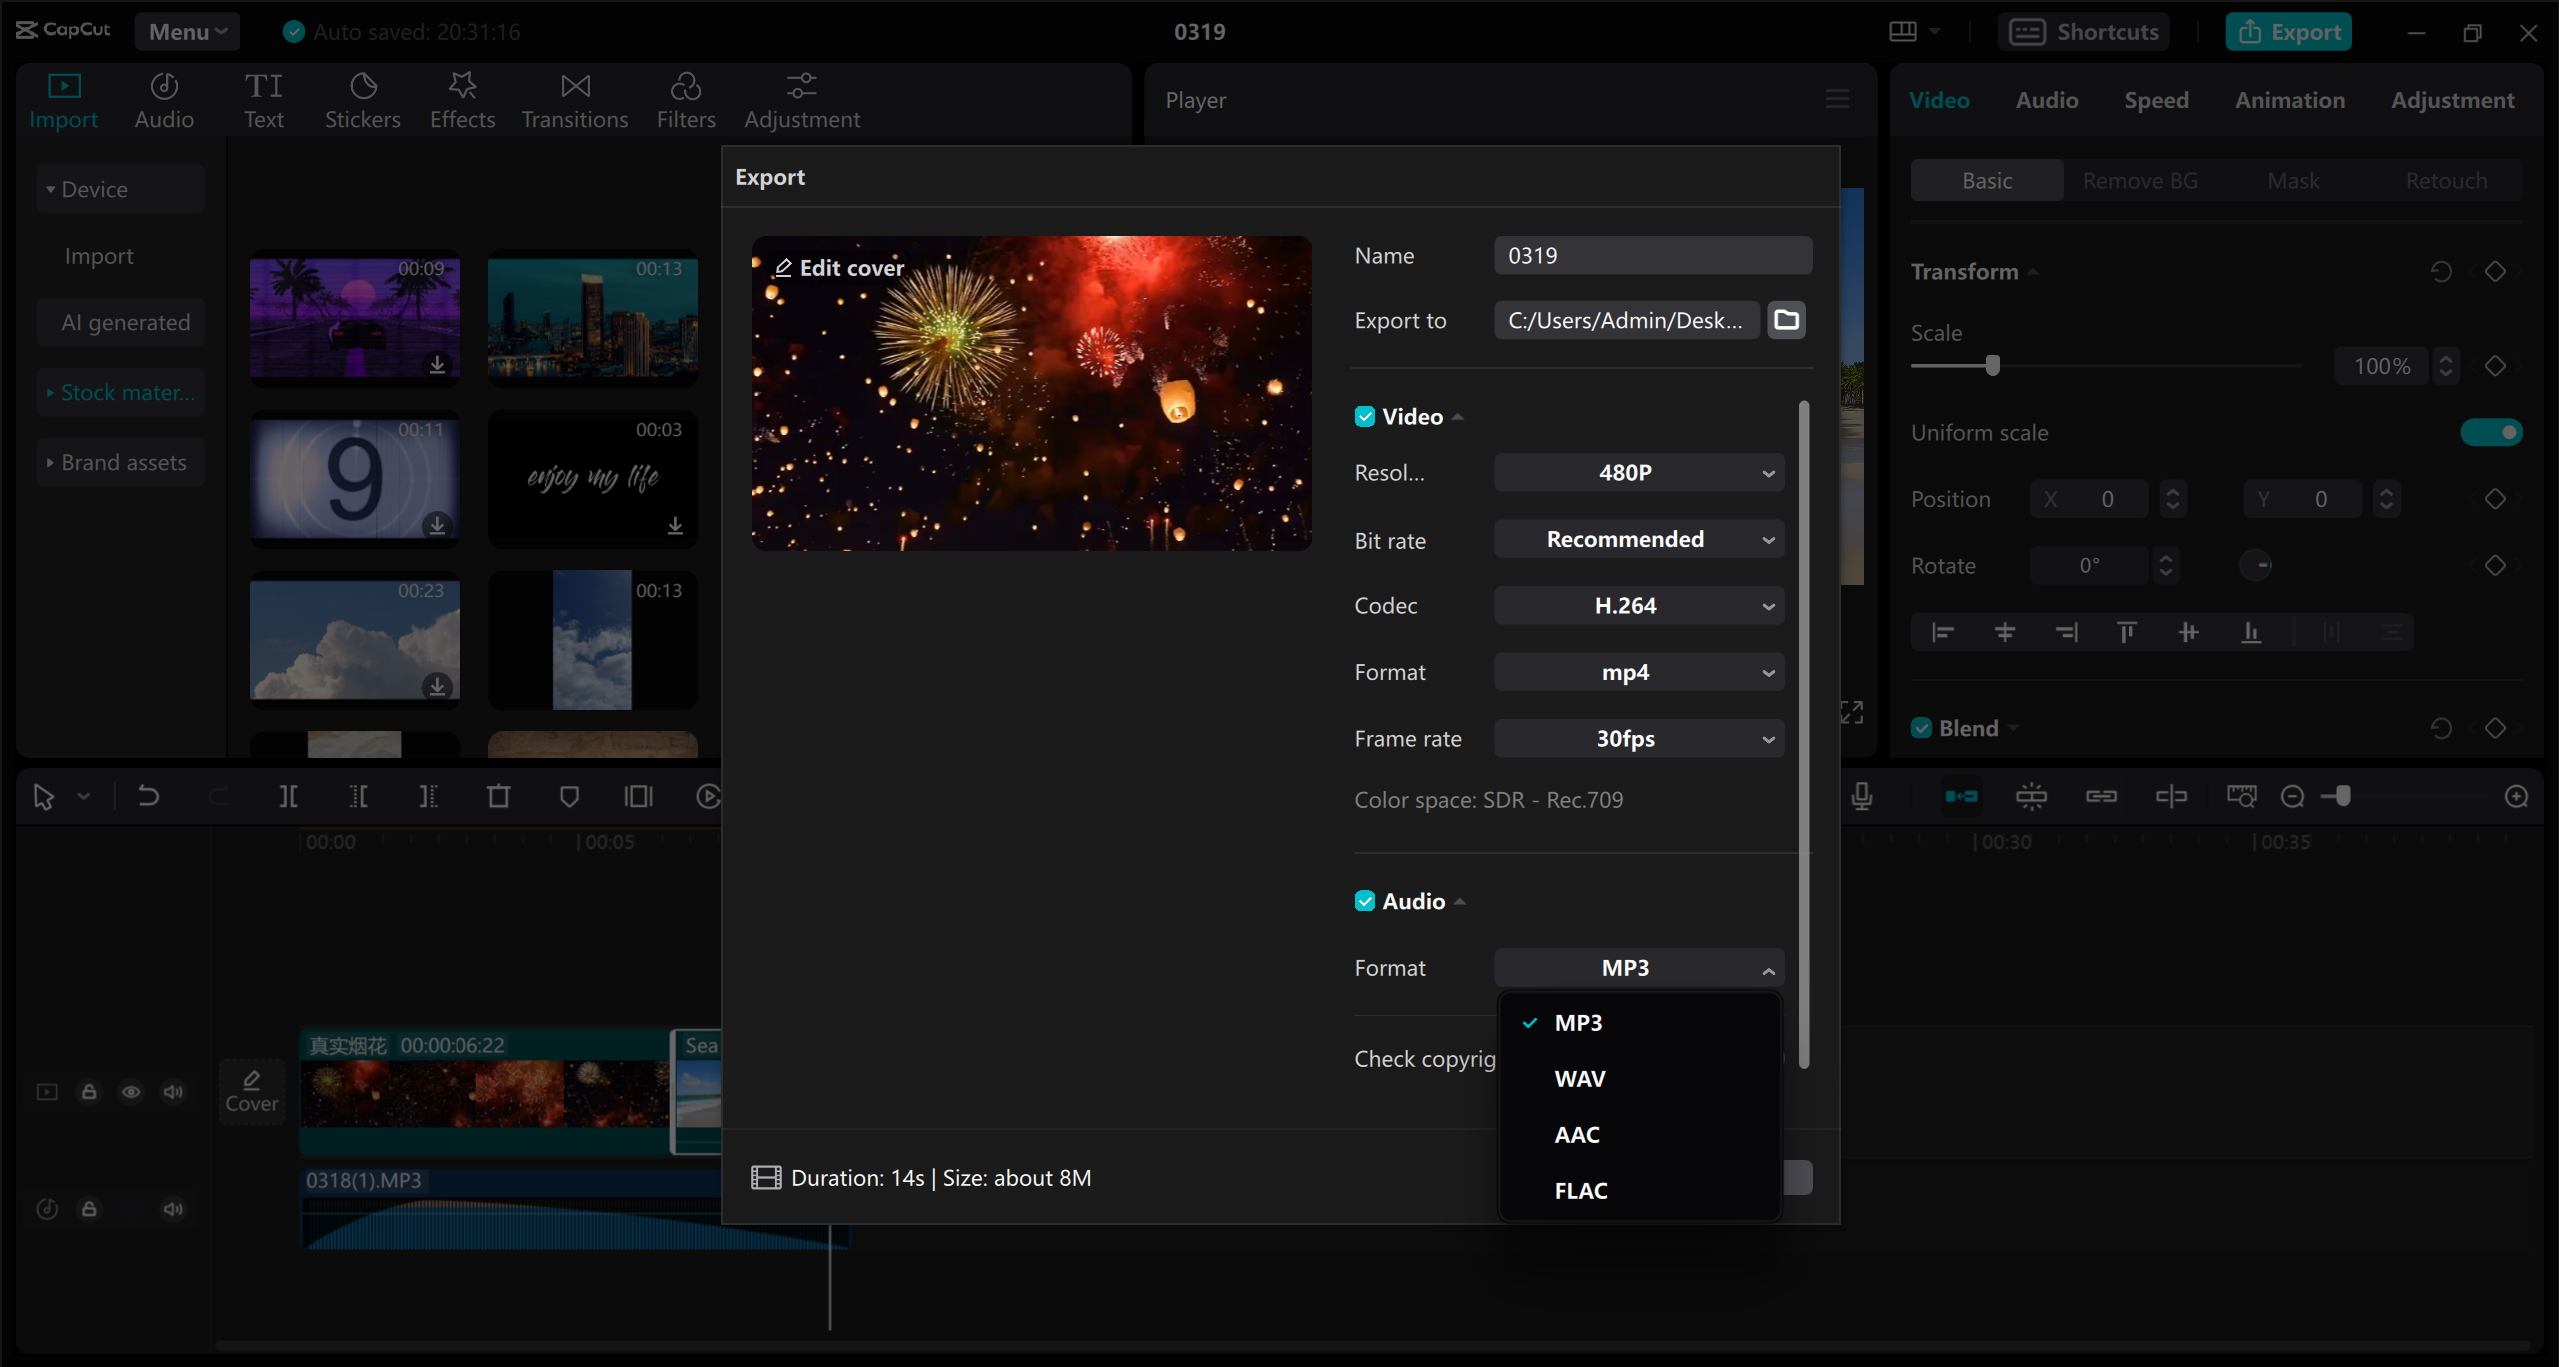Screen dimensions: 2559x1367
Task: Click the Shortcuts button
Action: (2084, 32)
